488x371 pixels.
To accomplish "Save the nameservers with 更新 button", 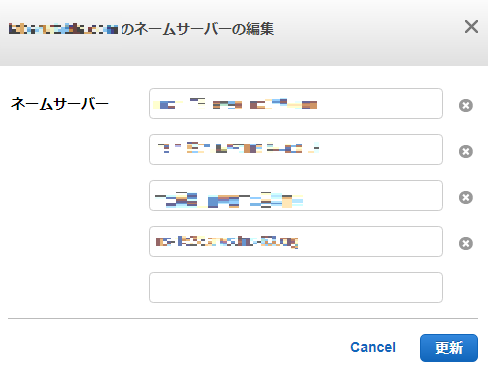I will (449, 348).
